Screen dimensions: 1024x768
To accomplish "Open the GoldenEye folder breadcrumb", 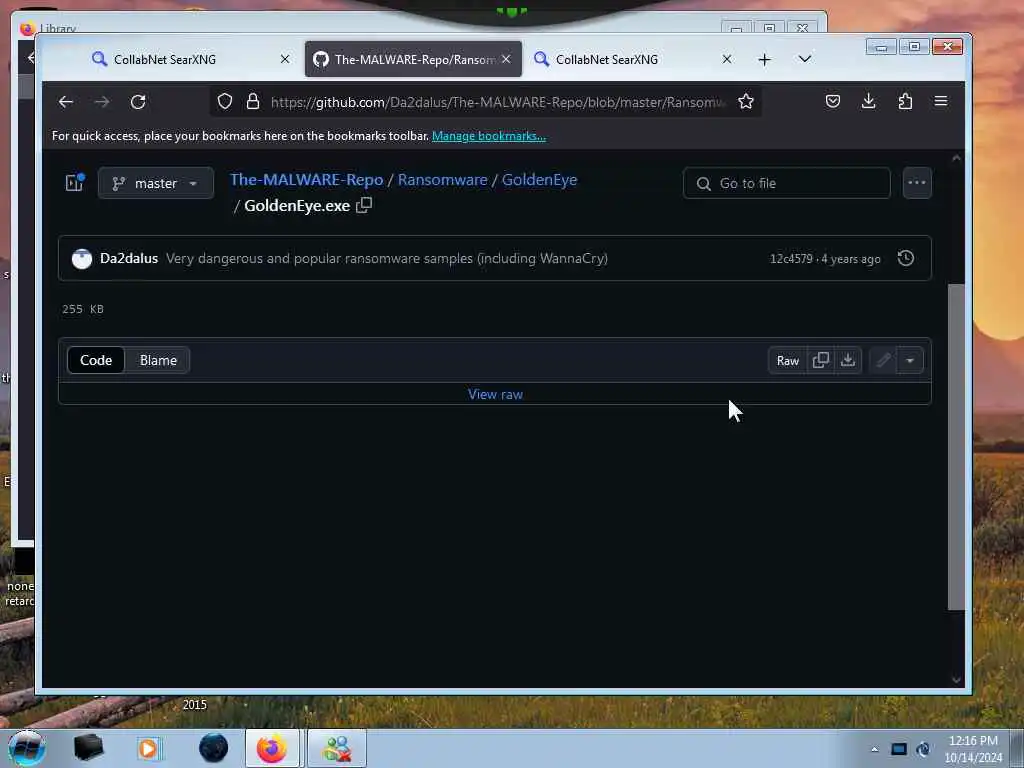I will [539, 180].
